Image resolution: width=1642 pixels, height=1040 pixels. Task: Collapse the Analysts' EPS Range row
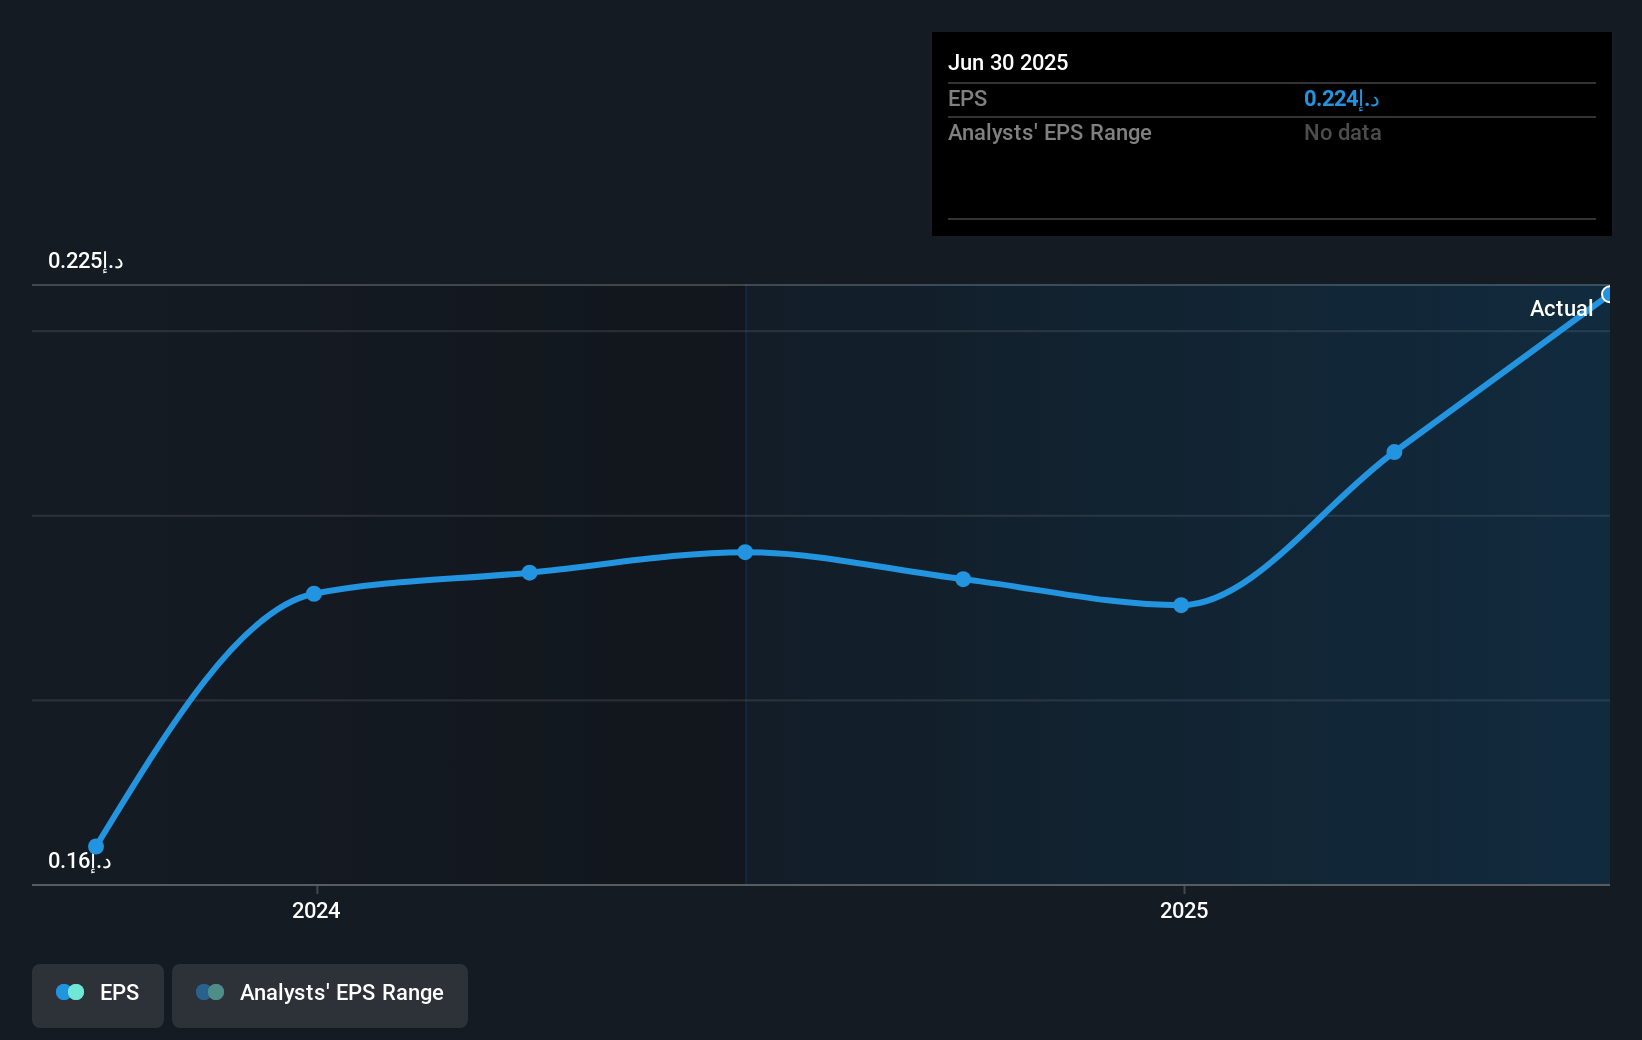coord(1049,132)
